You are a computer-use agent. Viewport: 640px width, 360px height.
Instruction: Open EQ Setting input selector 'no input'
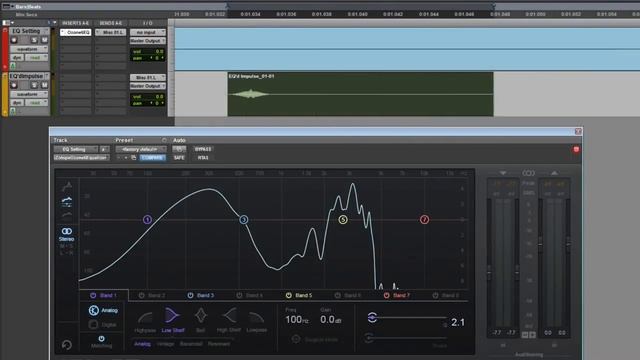148,32
